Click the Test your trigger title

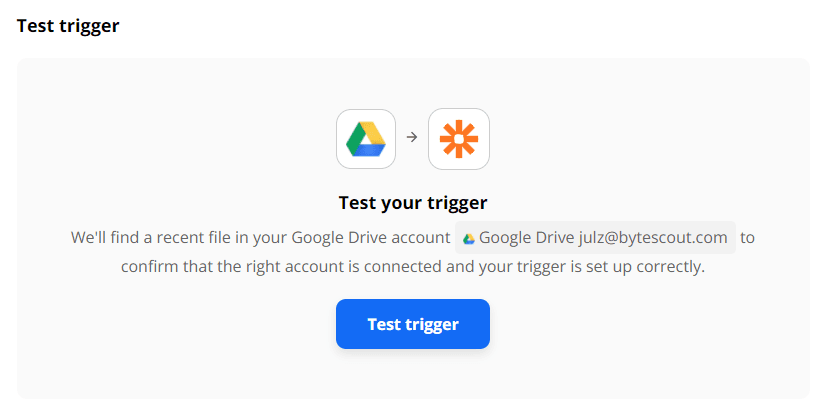coord(413,203)
